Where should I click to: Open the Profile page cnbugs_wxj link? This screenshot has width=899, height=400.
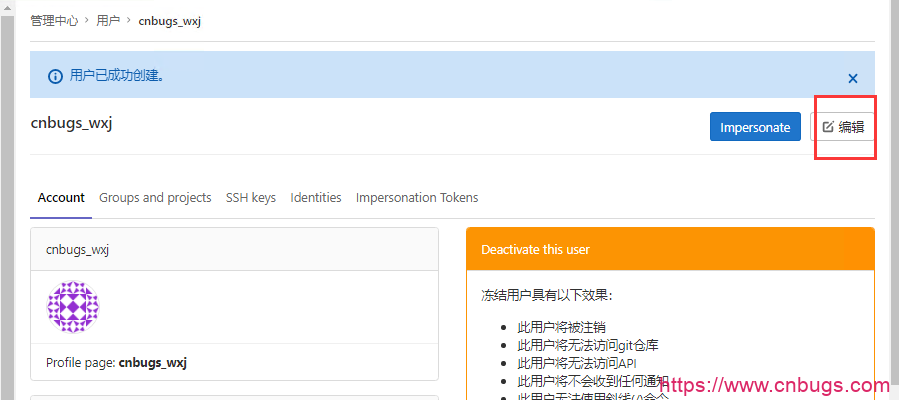(152, 362)
